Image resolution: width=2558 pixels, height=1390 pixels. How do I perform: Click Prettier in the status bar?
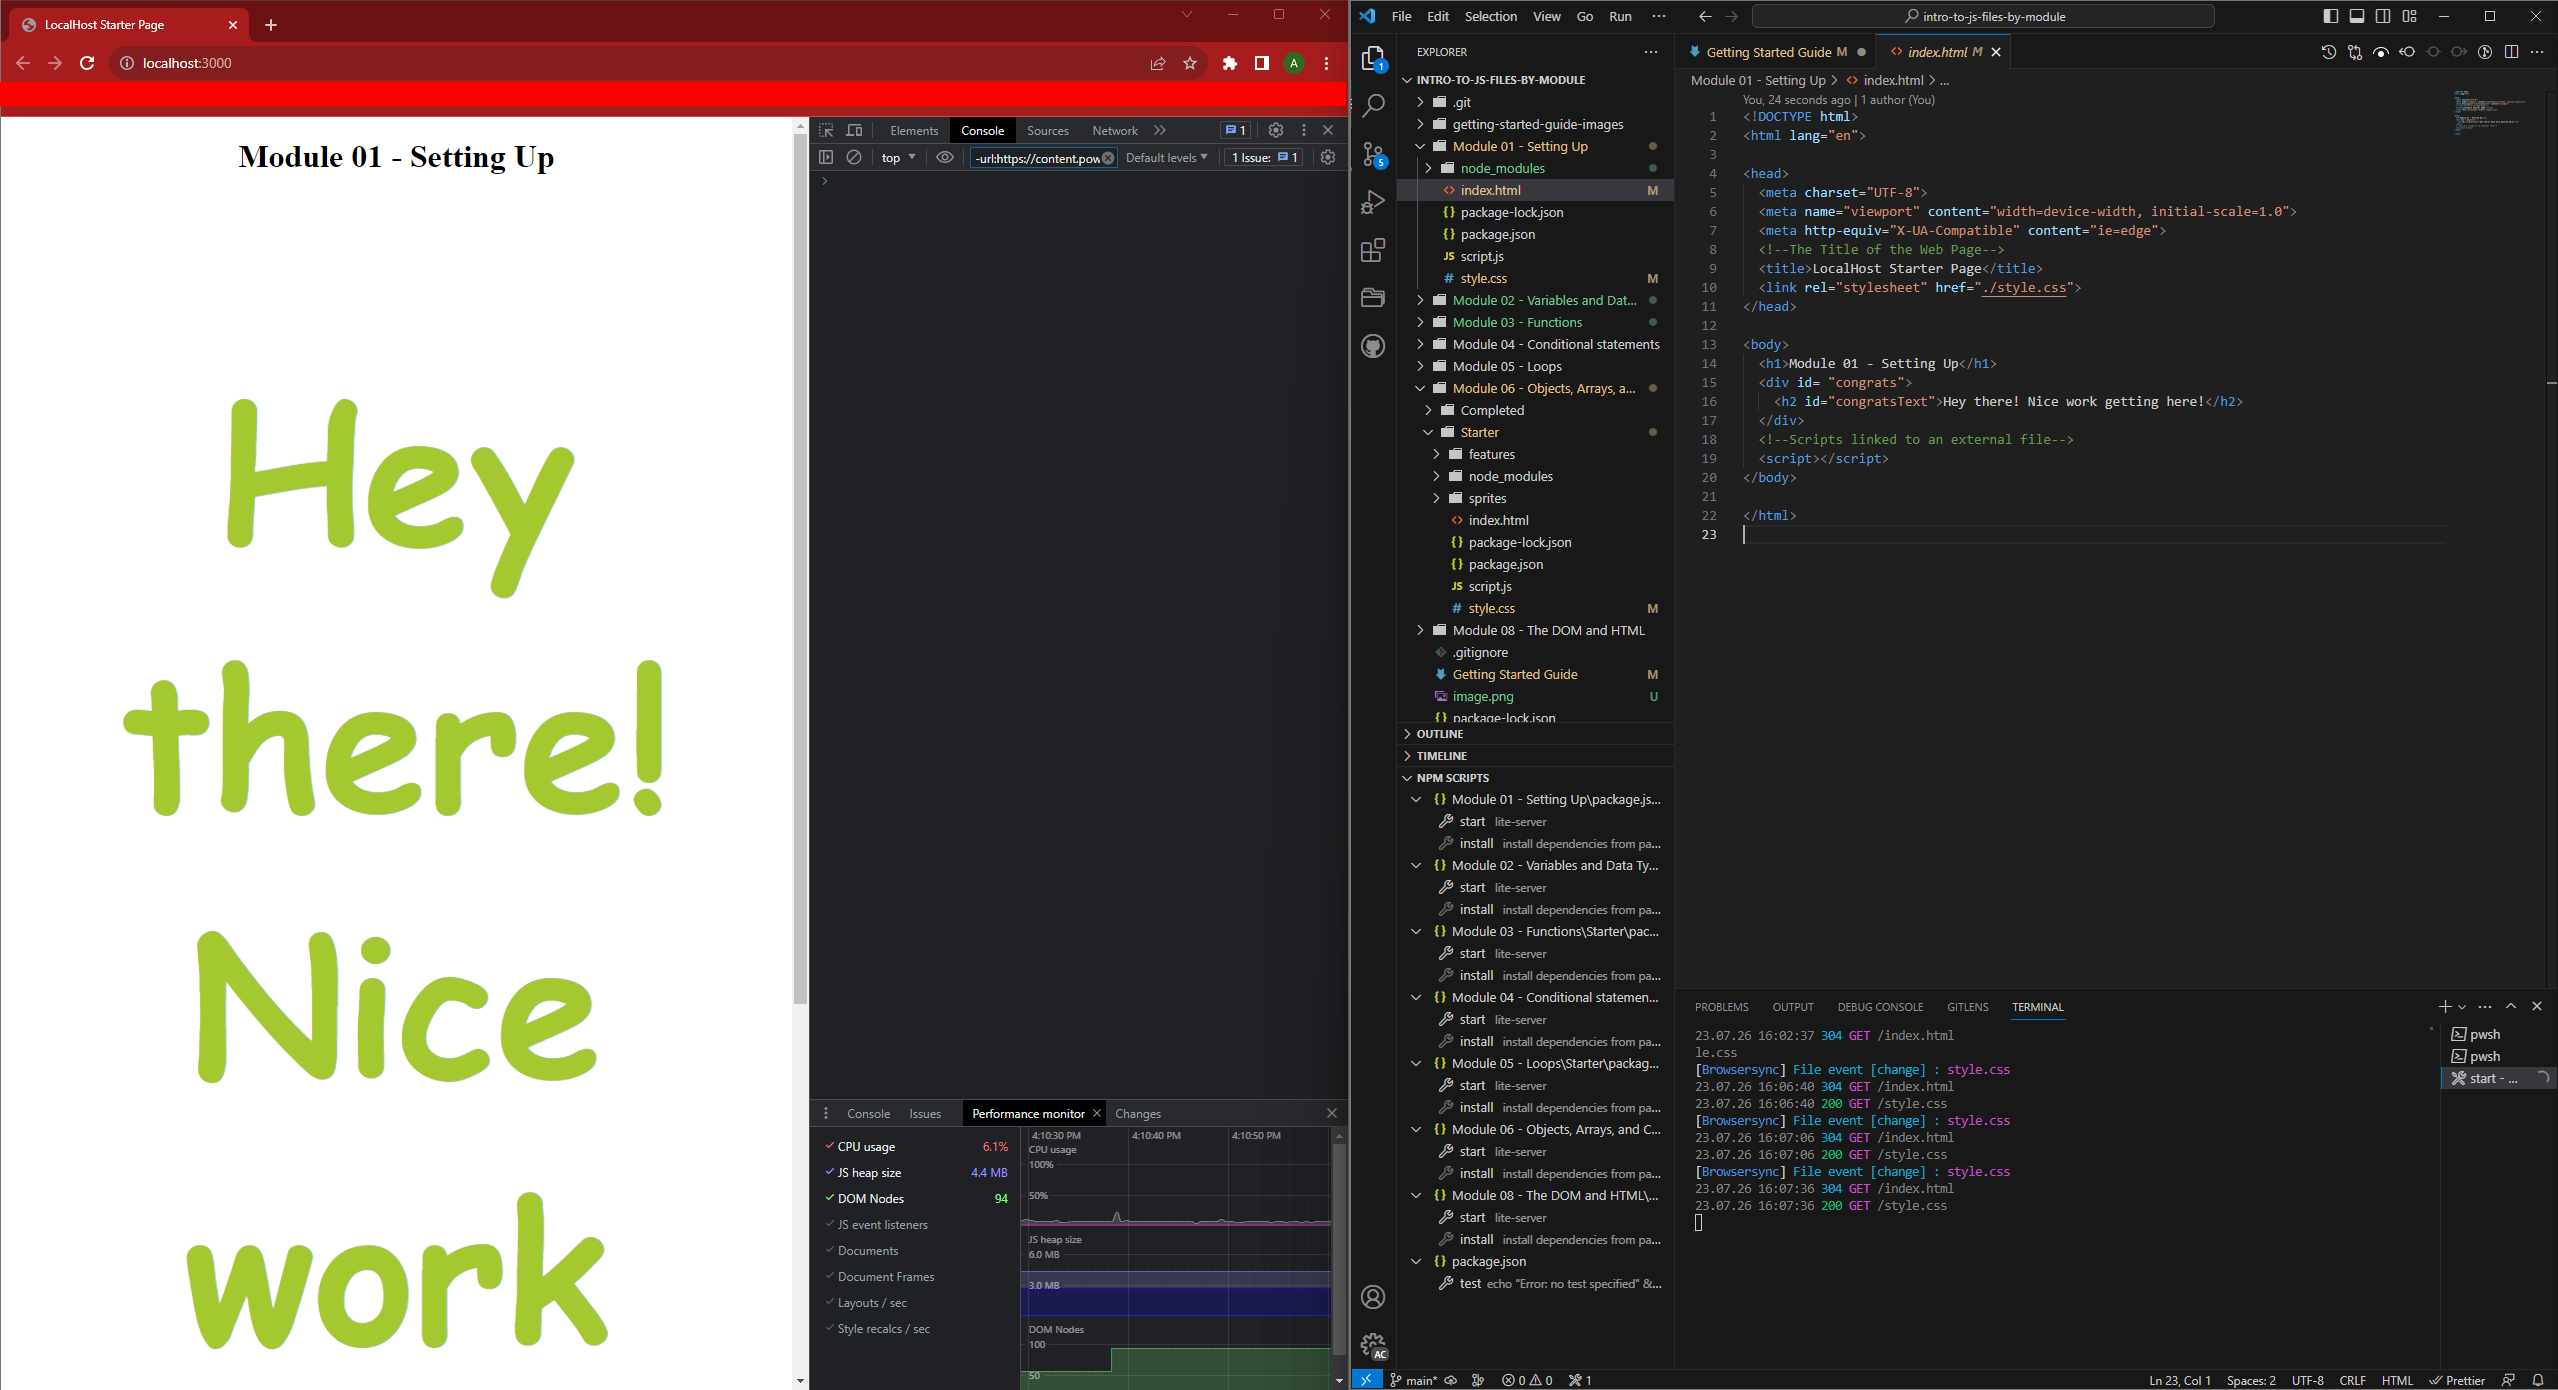[x=2457, y=1380]
